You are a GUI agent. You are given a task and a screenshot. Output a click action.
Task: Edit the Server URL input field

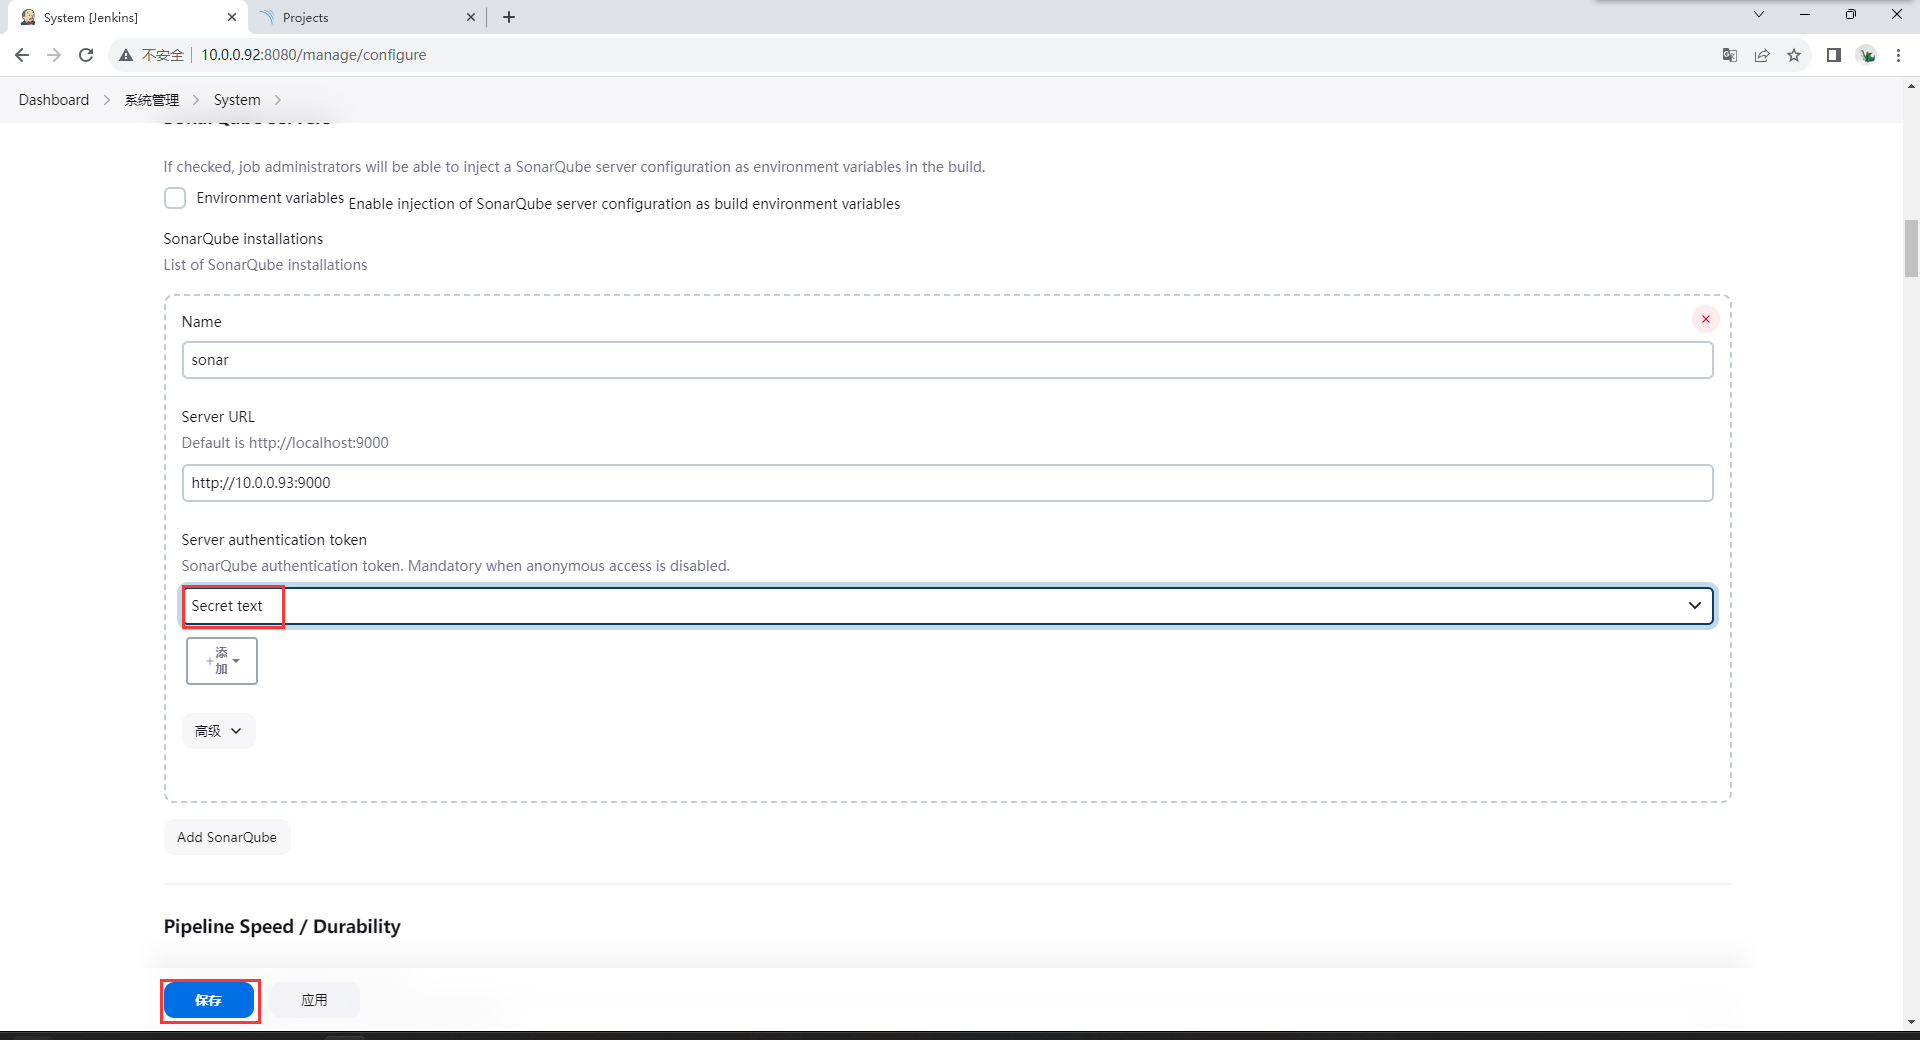947,483
